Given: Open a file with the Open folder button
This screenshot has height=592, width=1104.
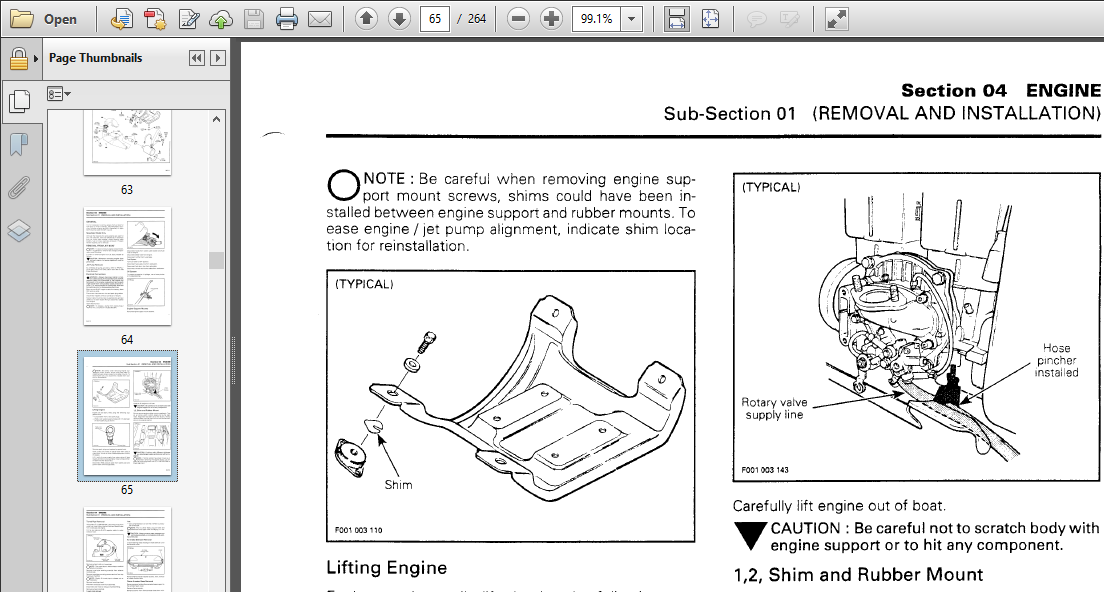Looking at the screenshot, I should (x=43, y=19).
